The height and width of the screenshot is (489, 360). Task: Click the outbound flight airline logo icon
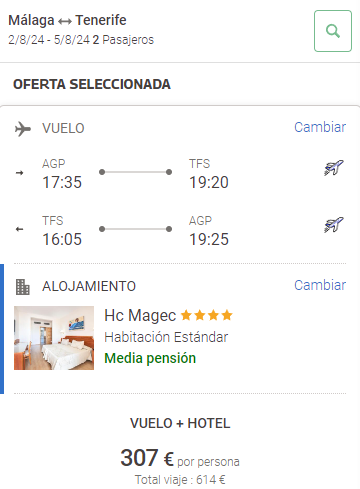(334, 168)
